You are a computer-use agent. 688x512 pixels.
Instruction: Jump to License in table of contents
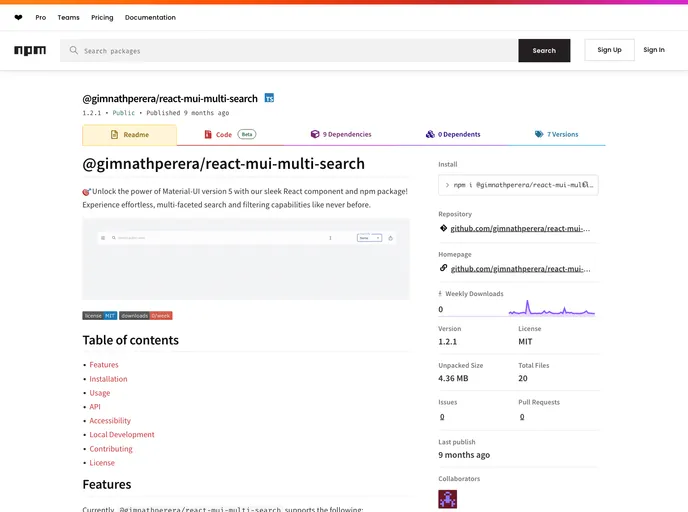click(x=102, y=462)
